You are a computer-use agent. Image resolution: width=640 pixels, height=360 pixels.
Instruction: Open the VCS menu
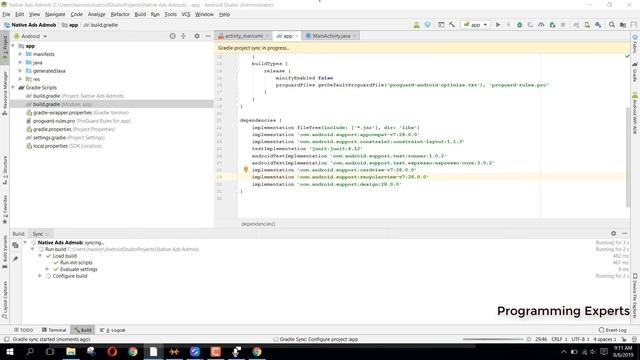186,14
